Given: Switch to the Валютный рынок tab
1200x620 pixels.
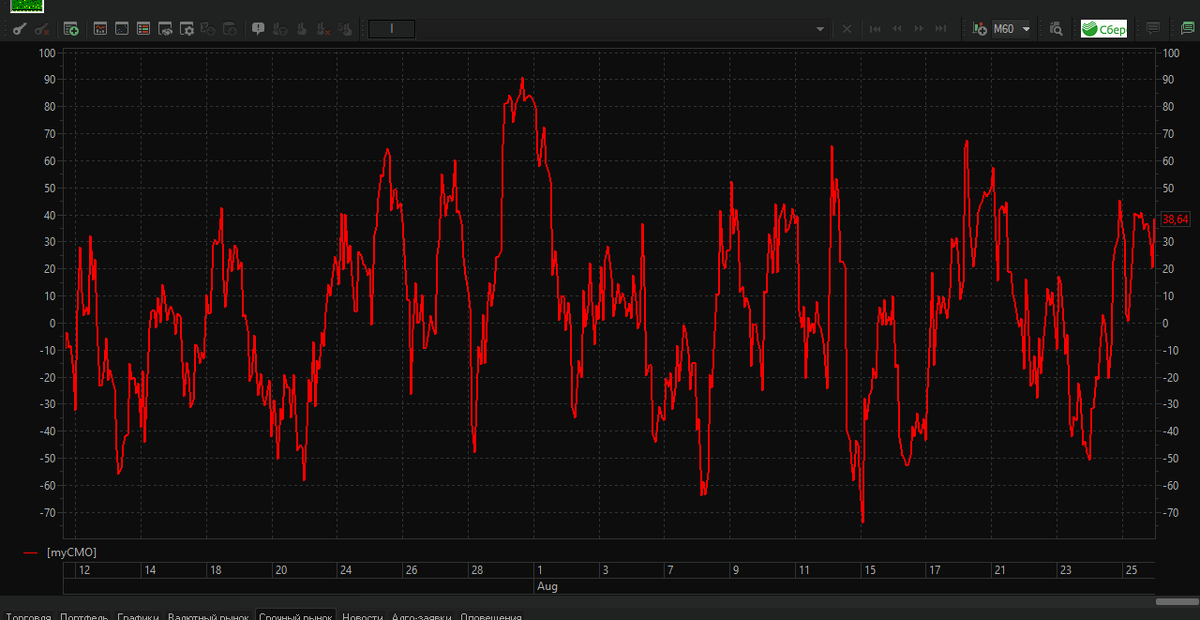Looking at the screenshot, I should (208, 616).
